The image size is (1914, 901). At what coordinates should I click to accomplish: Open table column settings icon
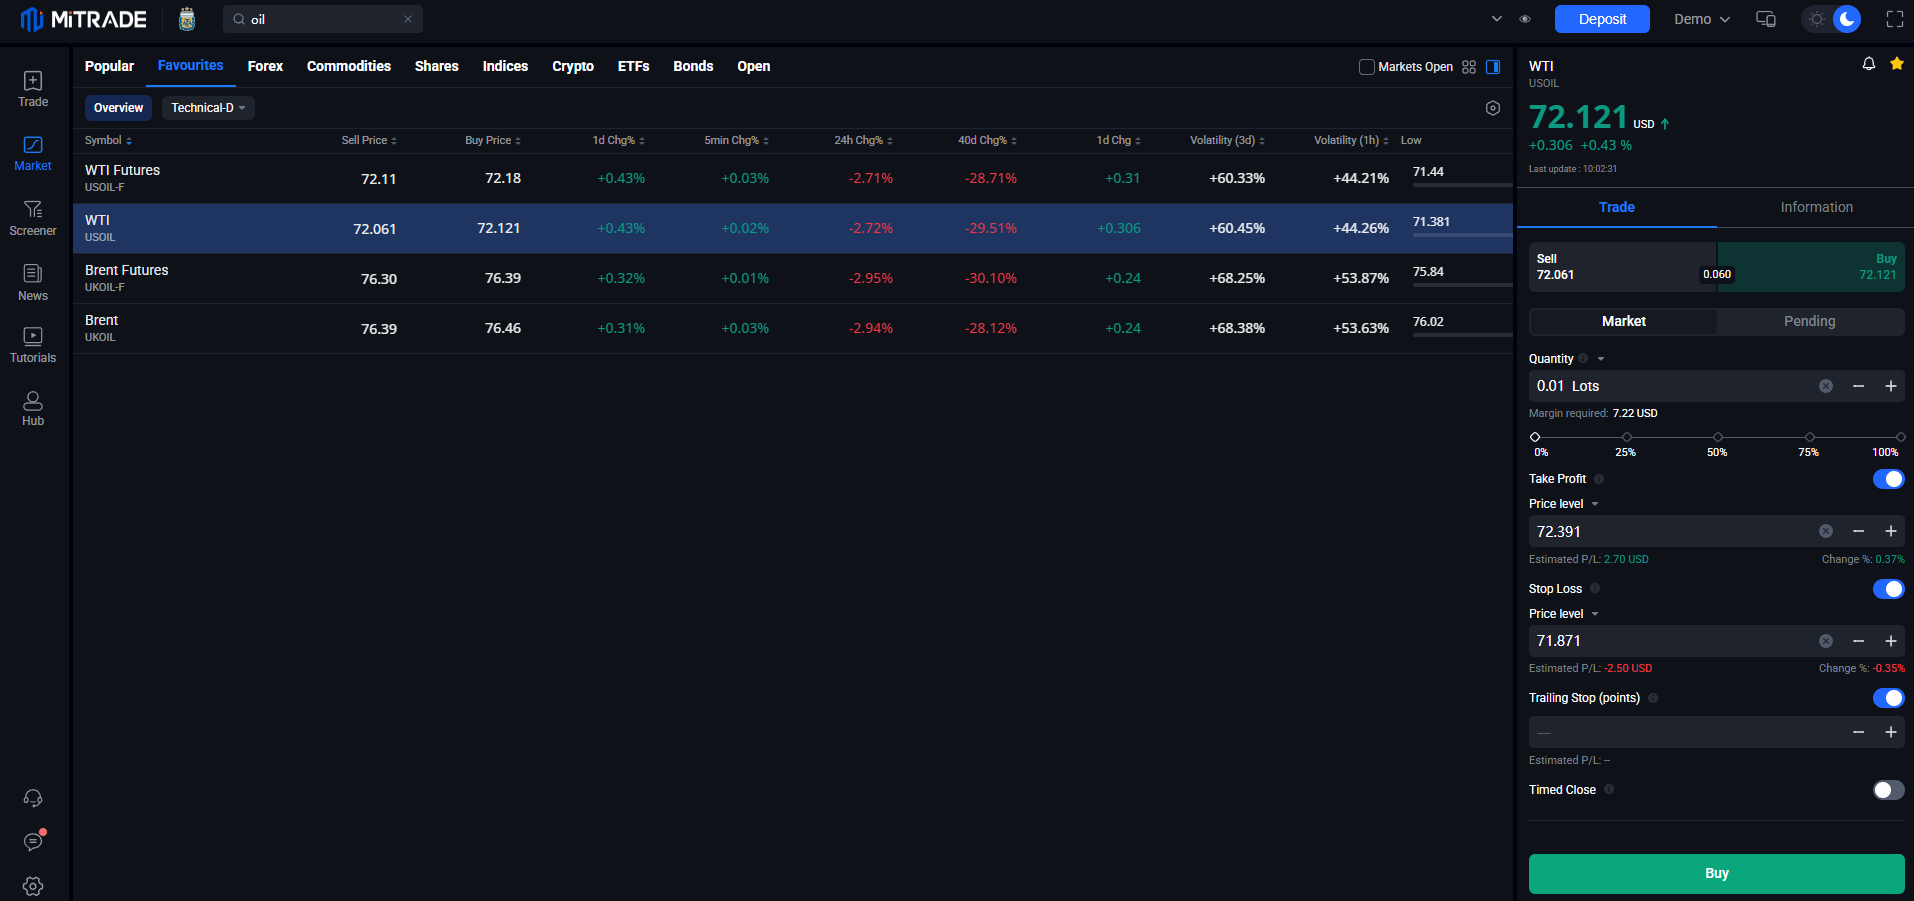pyautogui.click(x=1492, y=108)
